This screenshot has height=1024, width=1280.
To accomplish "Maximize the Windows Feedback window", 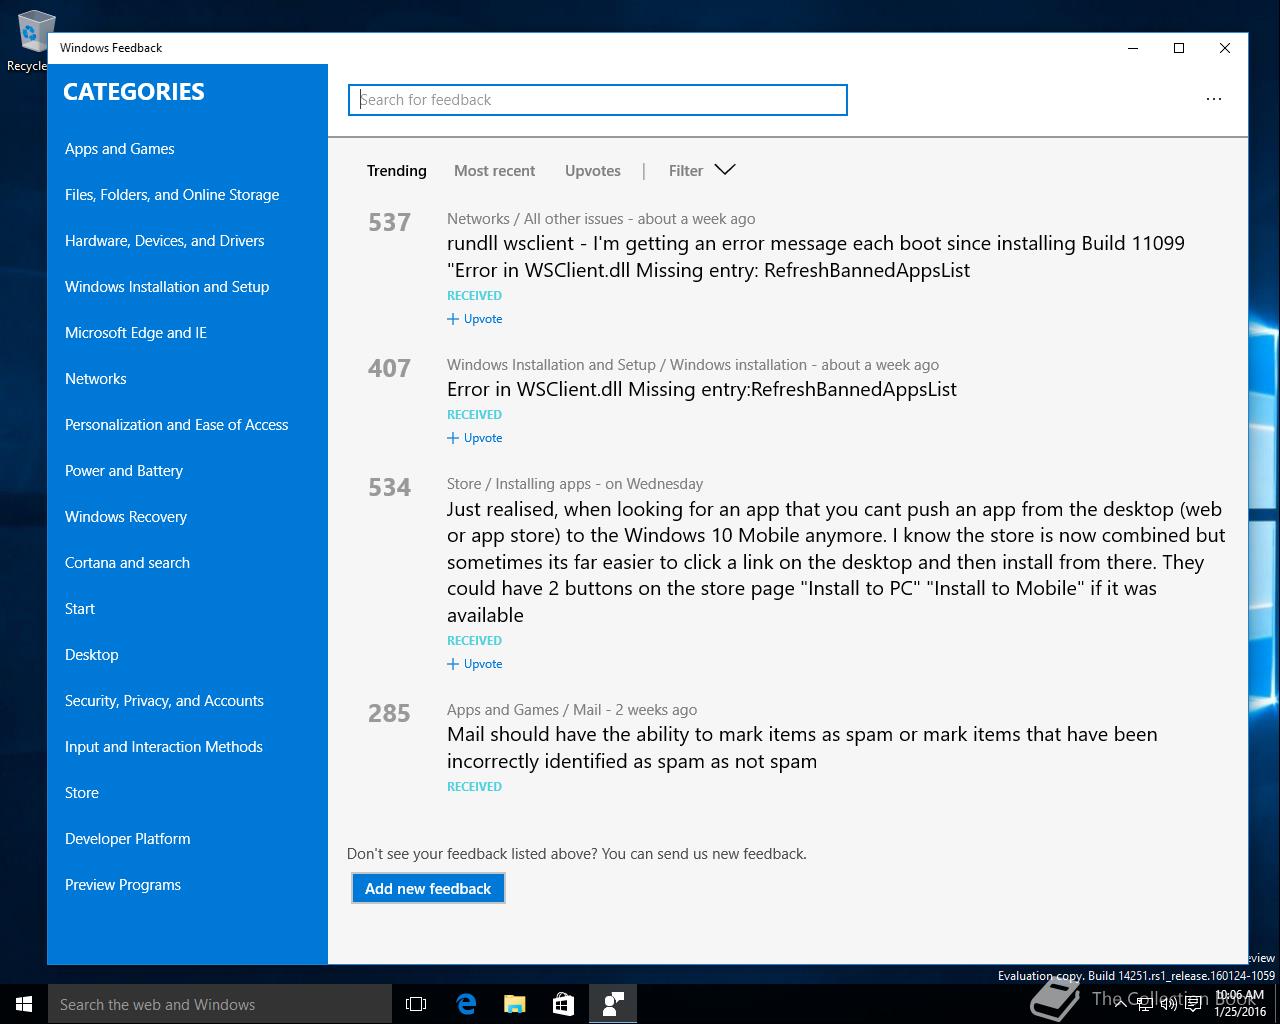I will 1179,48.
